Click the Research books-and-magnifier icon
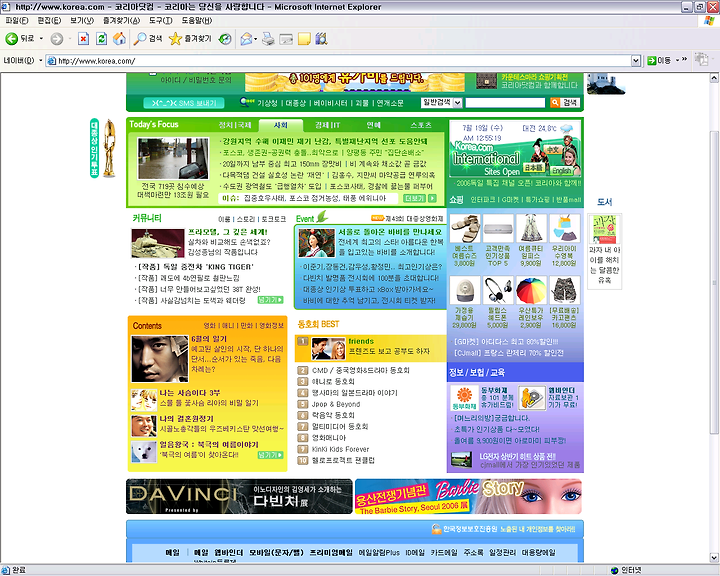Image resolution: width=720 pixels, height=576 pixels. coord(321,39)
